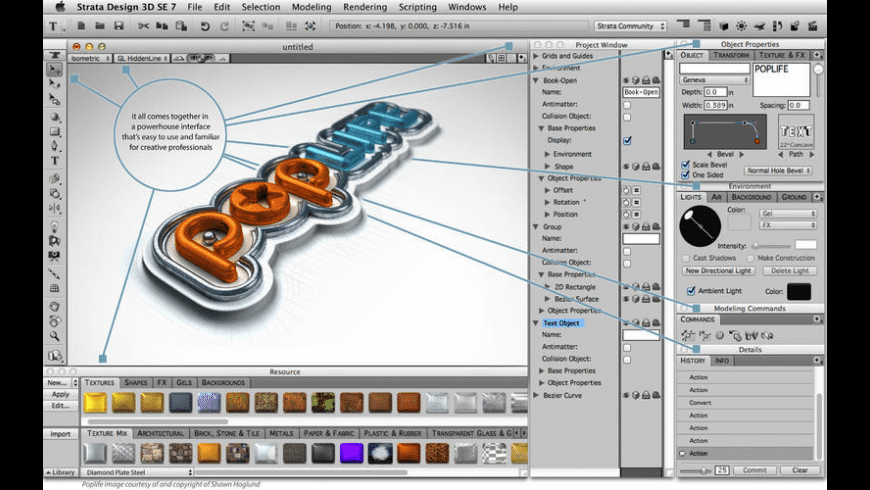Select the Sphere primitive tool
Image resolution: width=870 pixels, height=490 pixels.
pyautogui.click(x=54, y=117)
